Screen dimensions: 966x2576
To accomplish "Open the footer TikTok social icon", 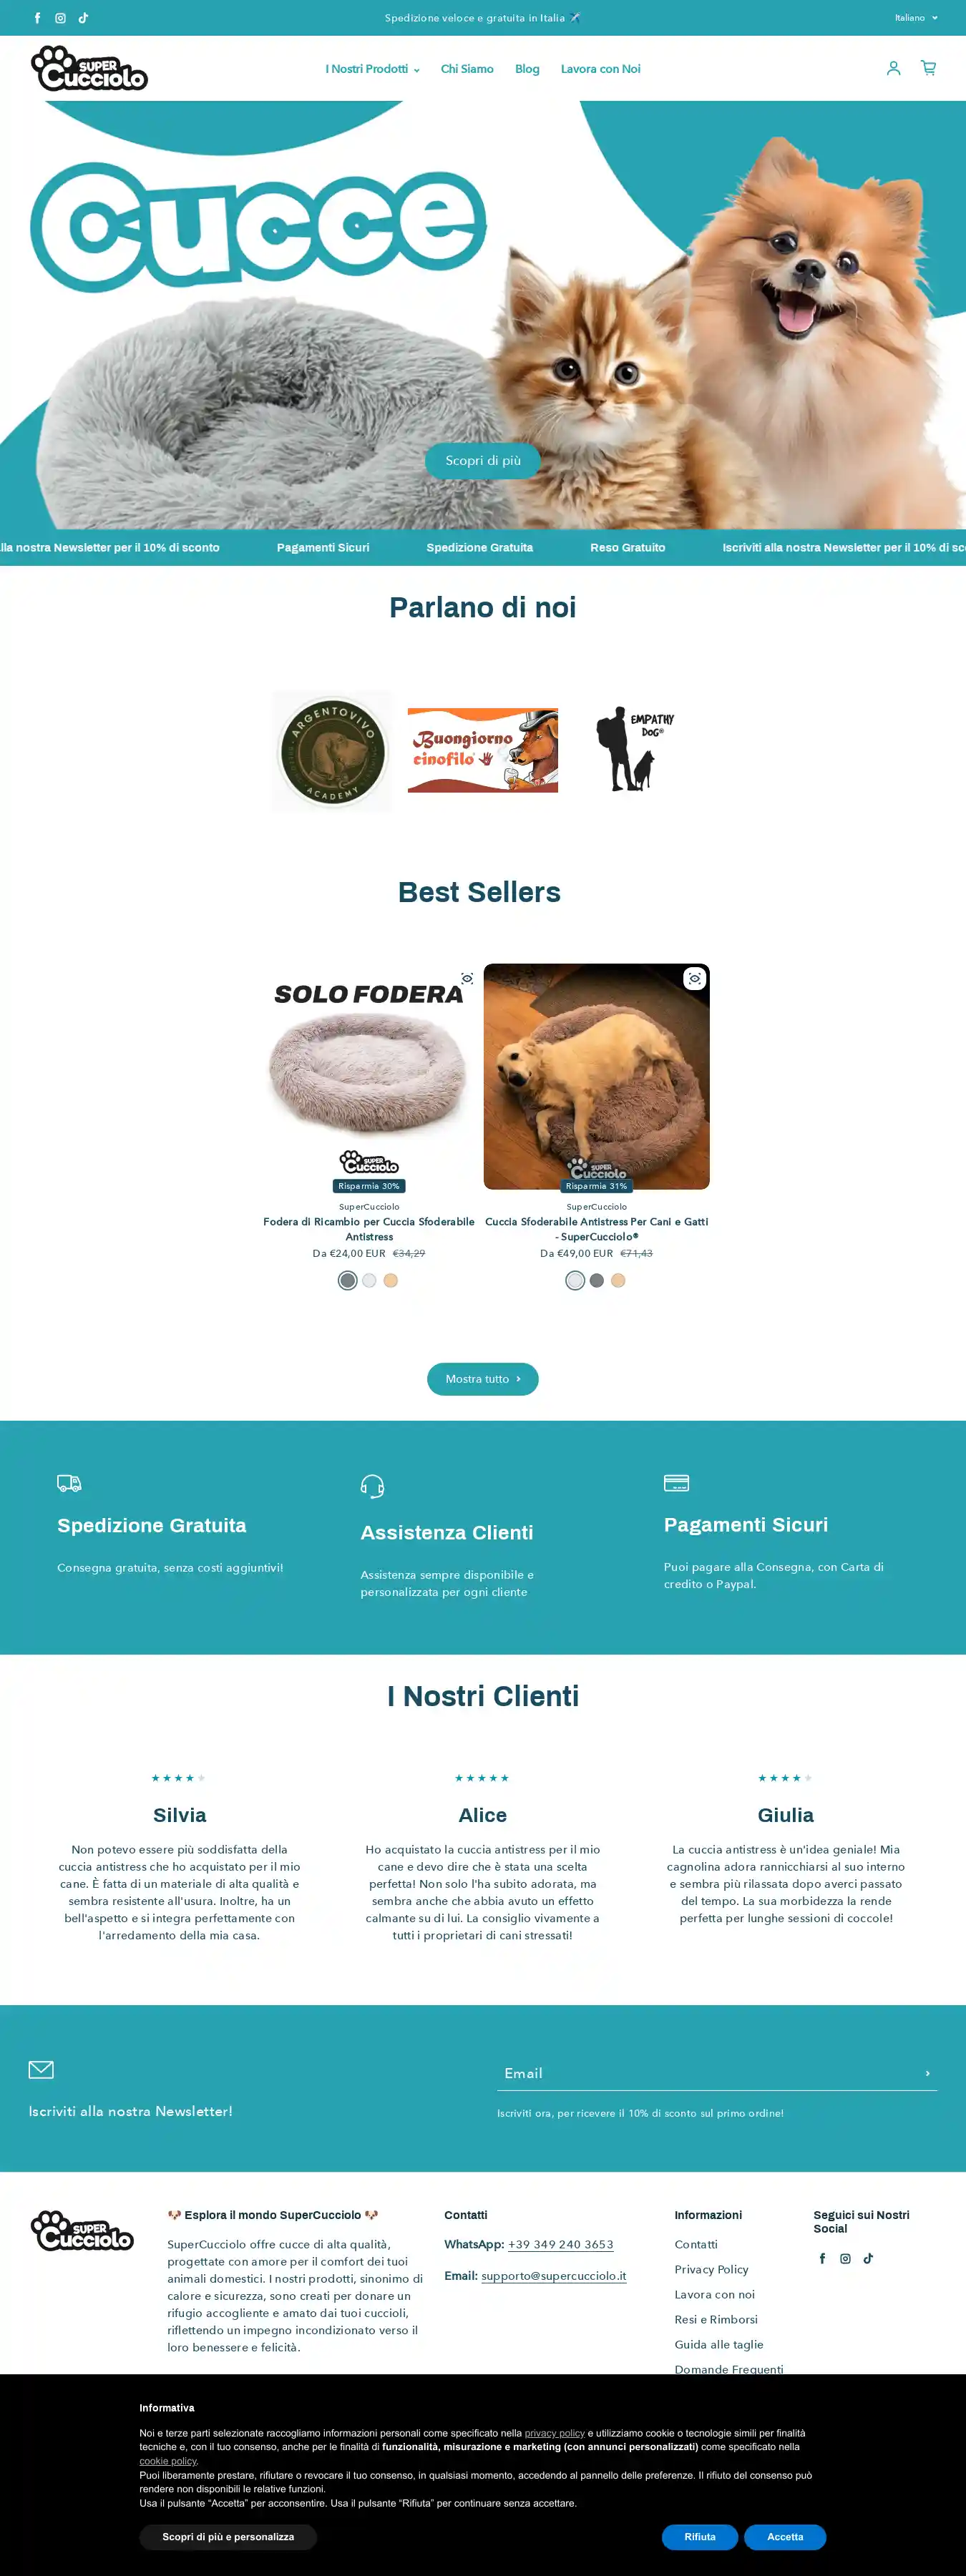I will click(x=868, y=2258).
